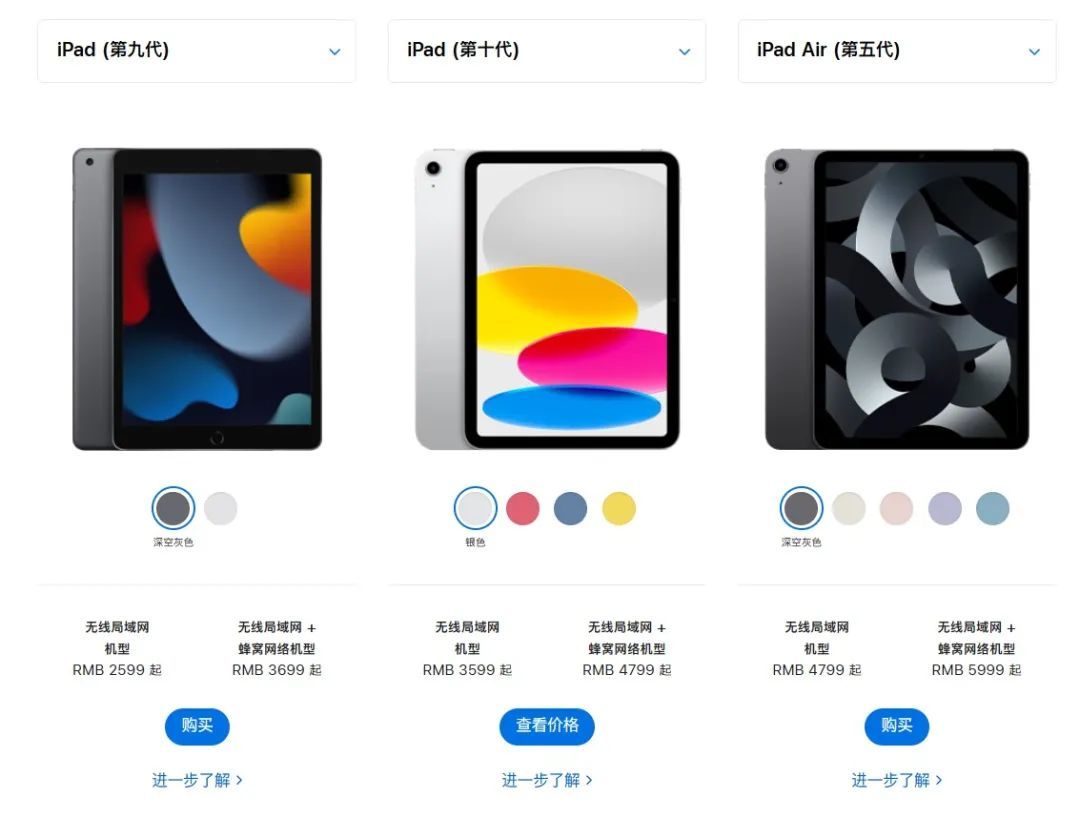Open 进一步了解 link under iPad 第九代

pos(197,780)
